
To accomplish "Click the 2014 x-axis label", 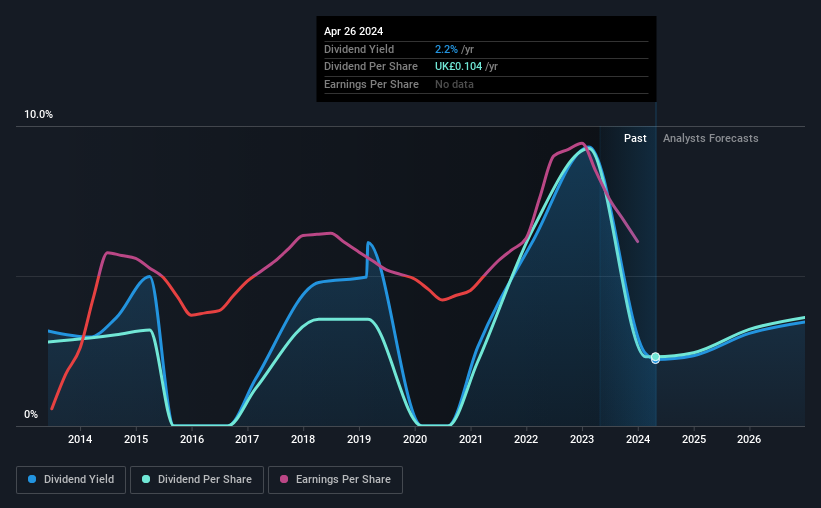I will (80, 439).
